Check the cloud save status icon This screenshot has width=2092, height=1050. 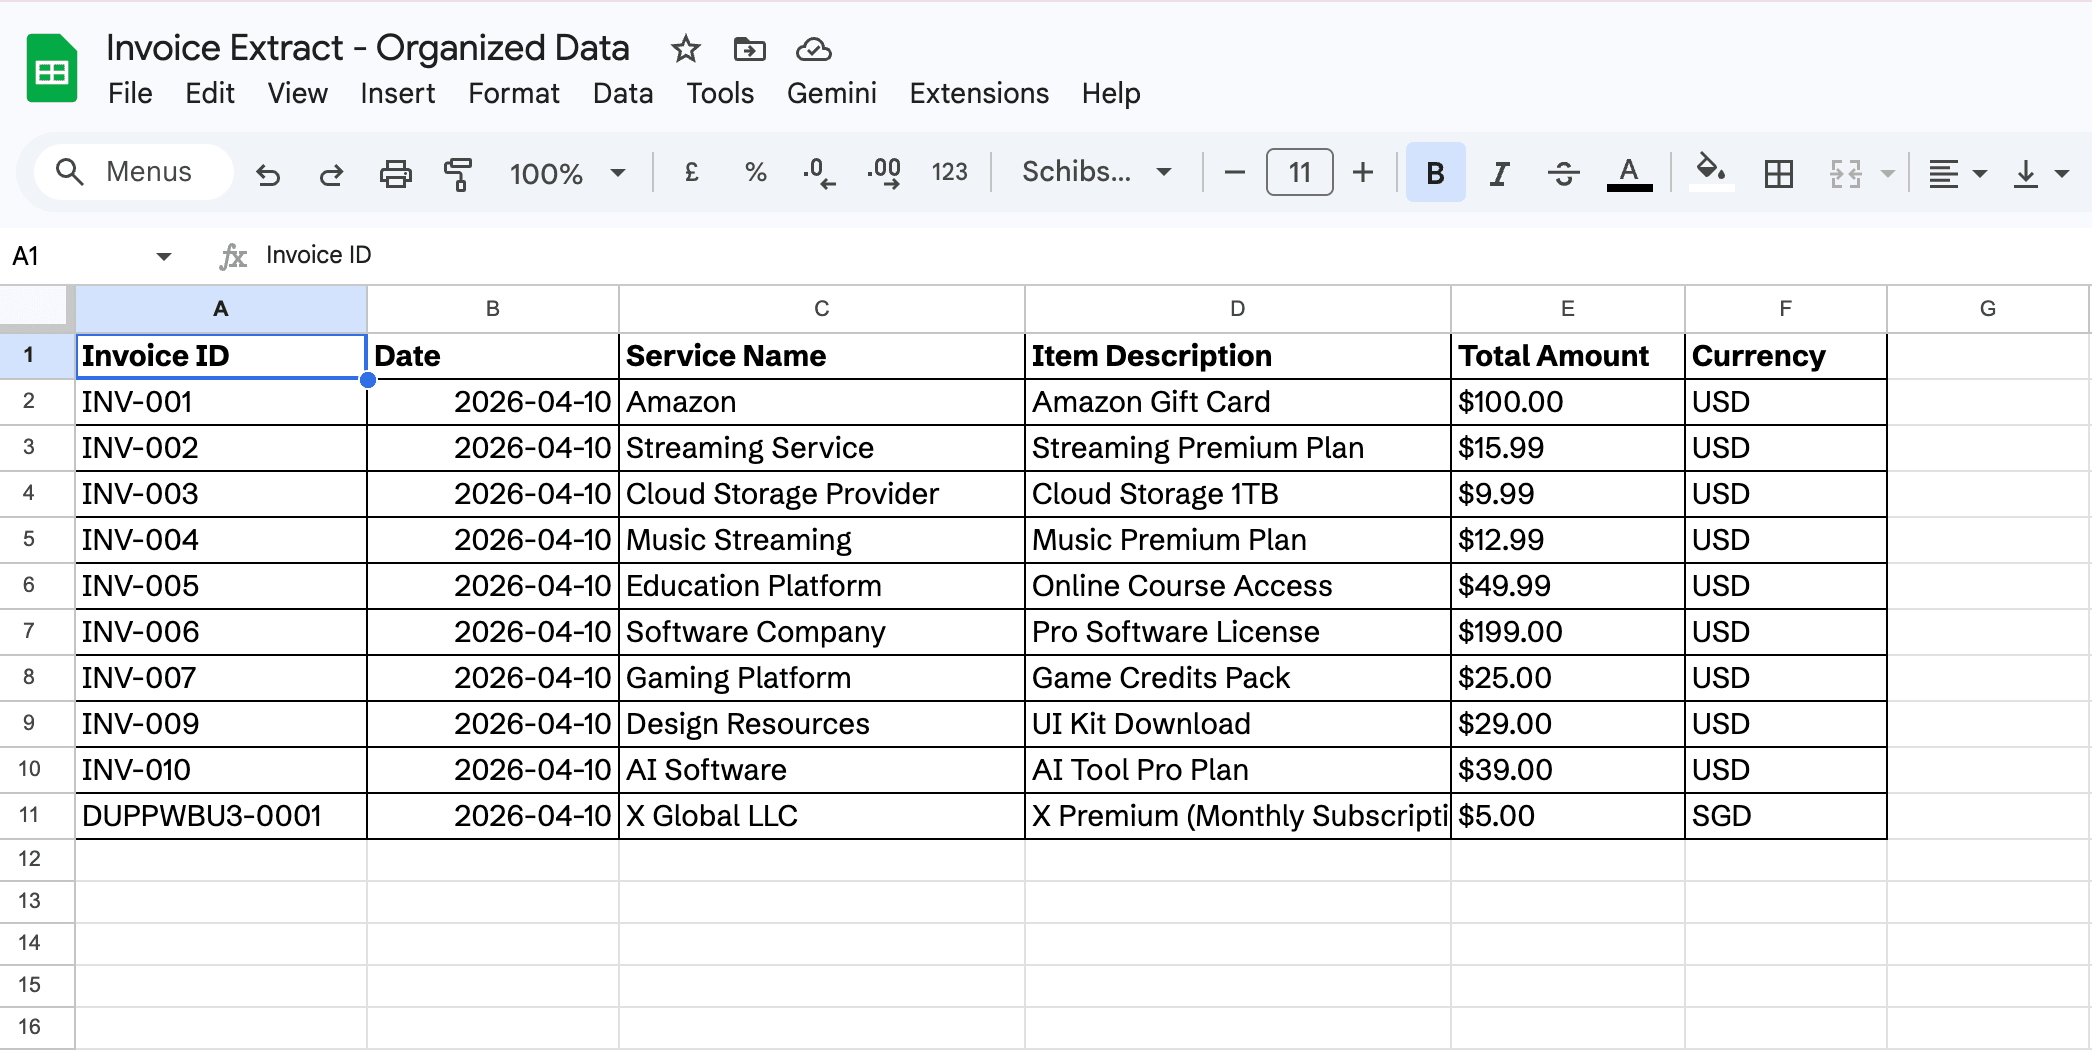pos(814,48)
